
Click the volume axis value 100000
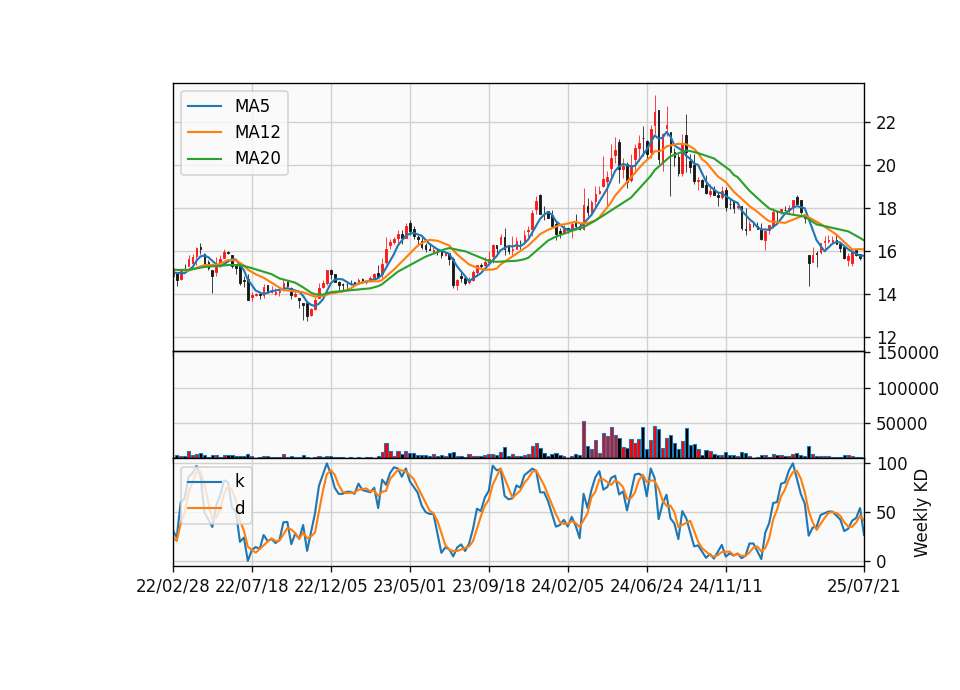(x=907, y=389)
